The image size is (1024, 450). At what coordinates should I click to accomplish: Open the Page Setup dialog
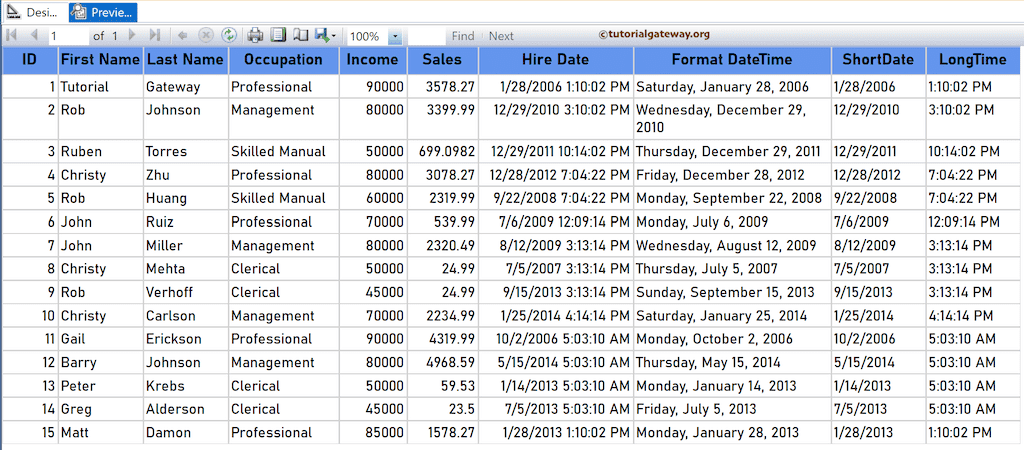(x=300, y=36)
